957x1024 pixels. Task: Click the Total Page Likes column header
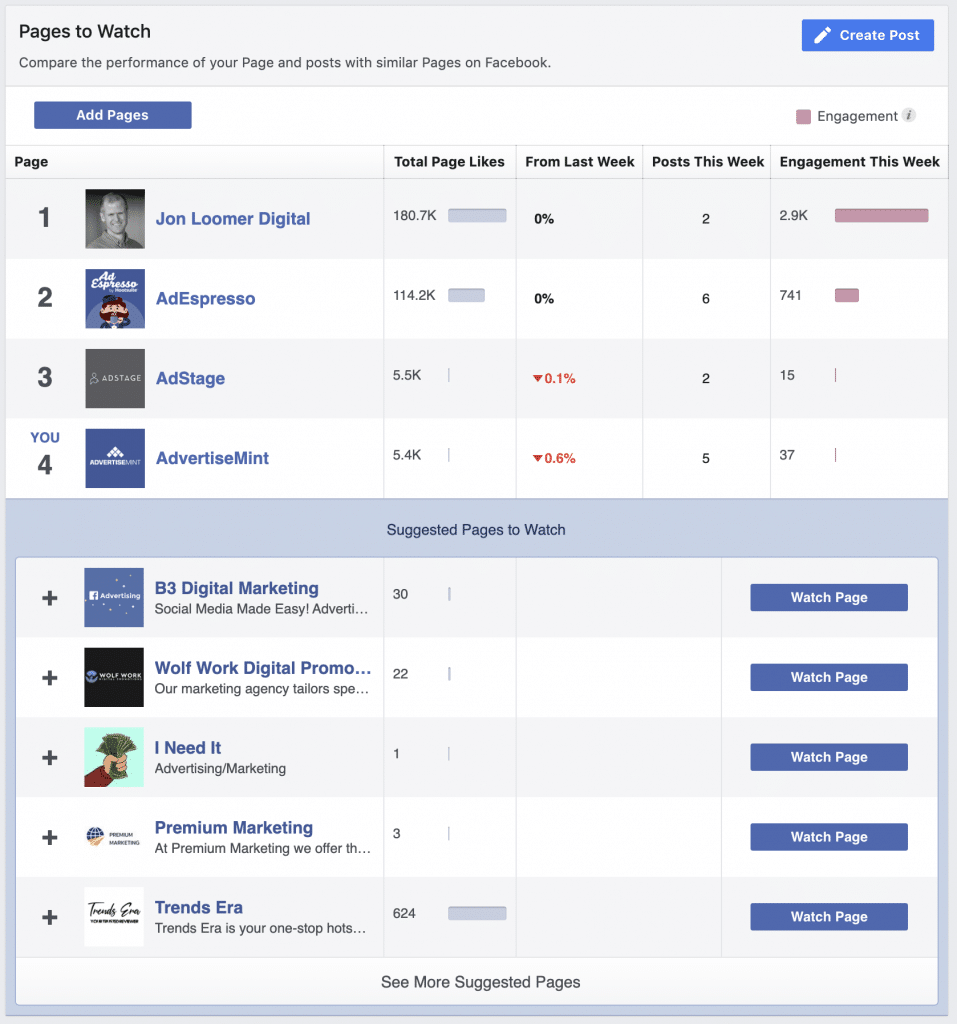[449, 162]
